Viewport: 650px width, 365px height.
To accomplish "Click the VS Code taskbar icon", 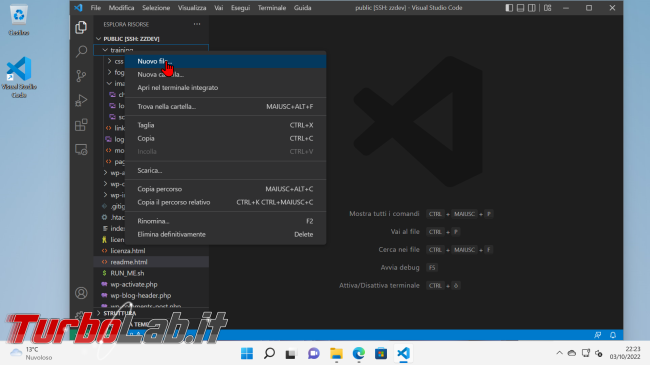I will pyautogui.click(x=403, y=353).
